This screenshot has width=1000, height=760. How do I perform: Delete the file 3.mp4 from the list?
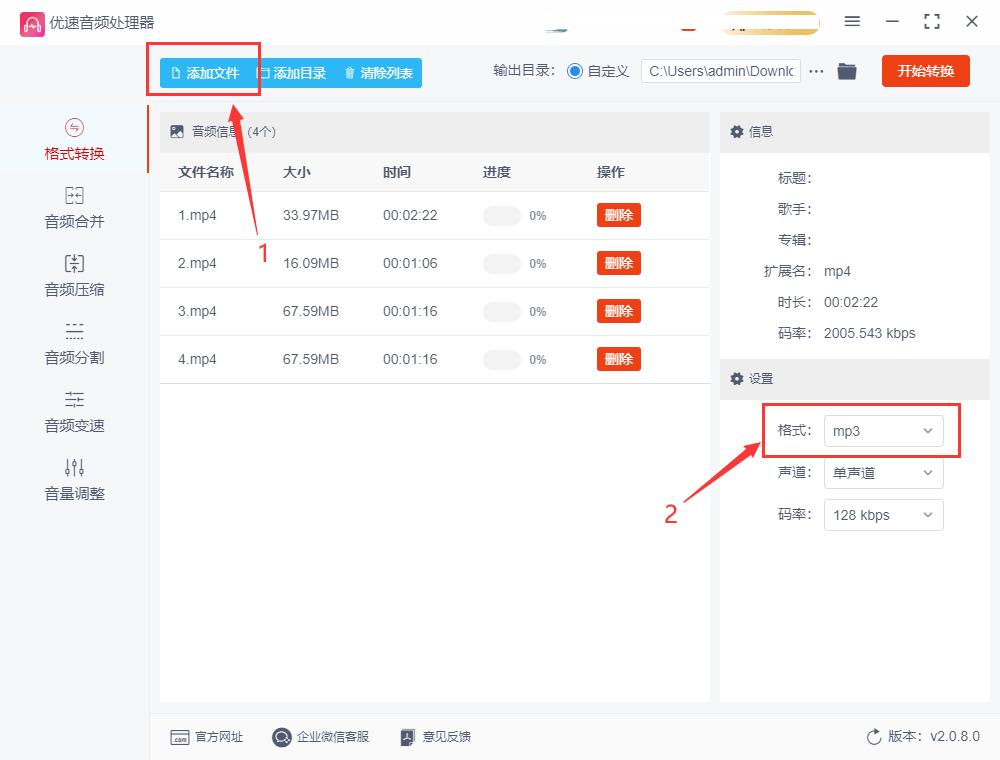click(618, 311)
